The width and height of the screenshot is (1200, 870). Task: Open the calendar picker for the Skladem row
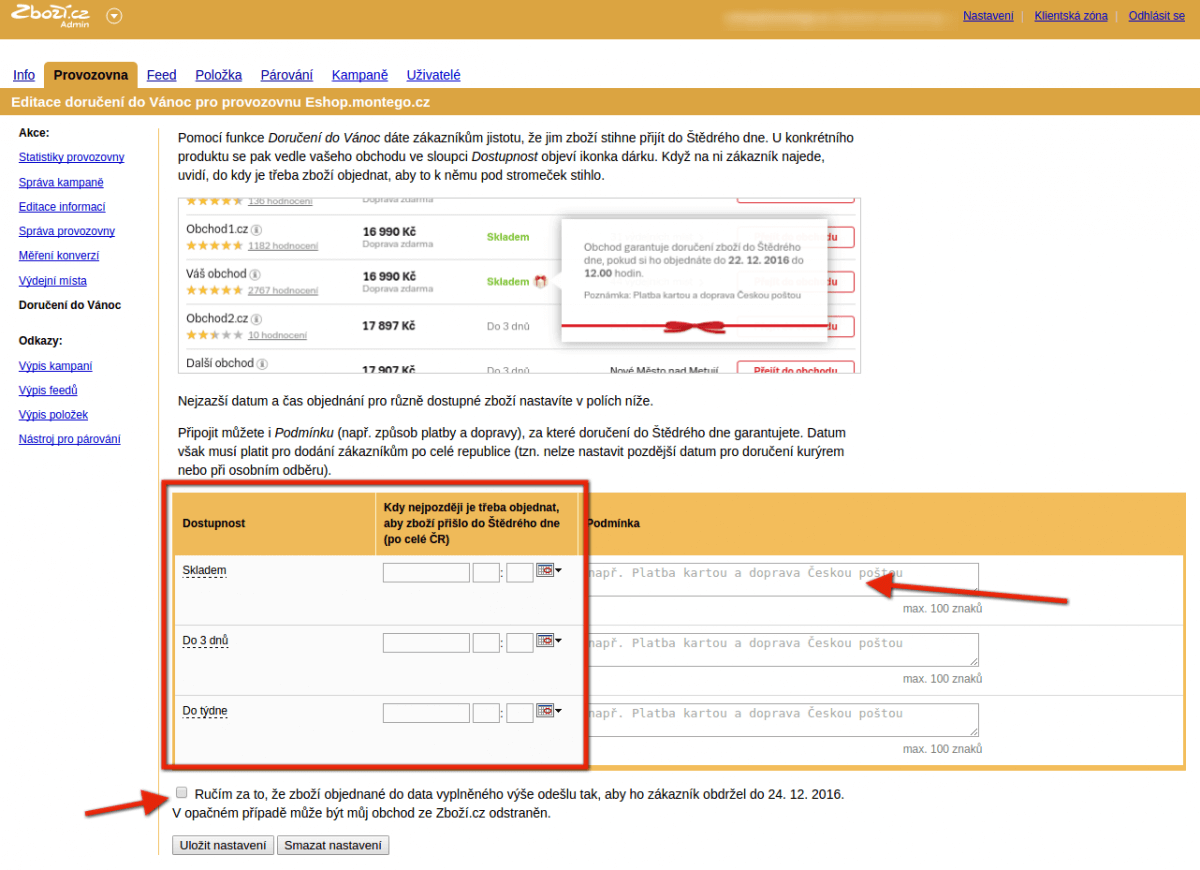click(x=546, y=571)
